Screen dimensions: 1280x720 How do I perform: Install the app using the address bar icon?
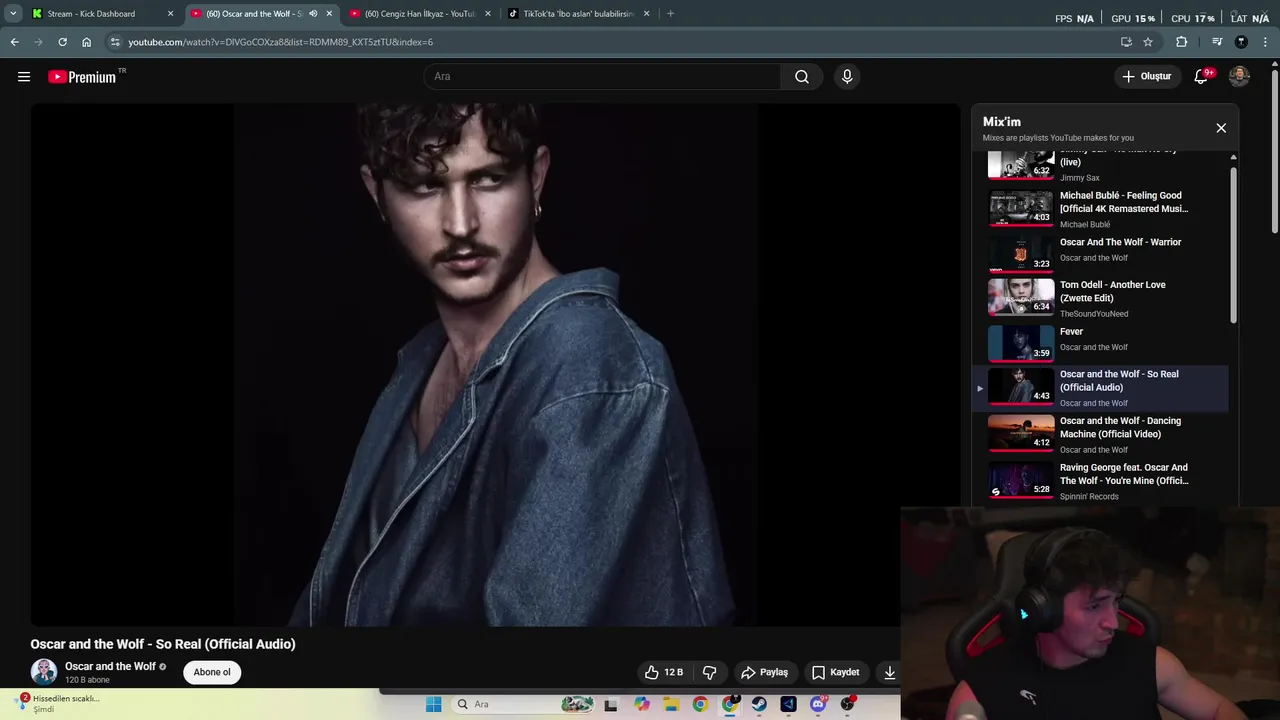pos(1126,42)
